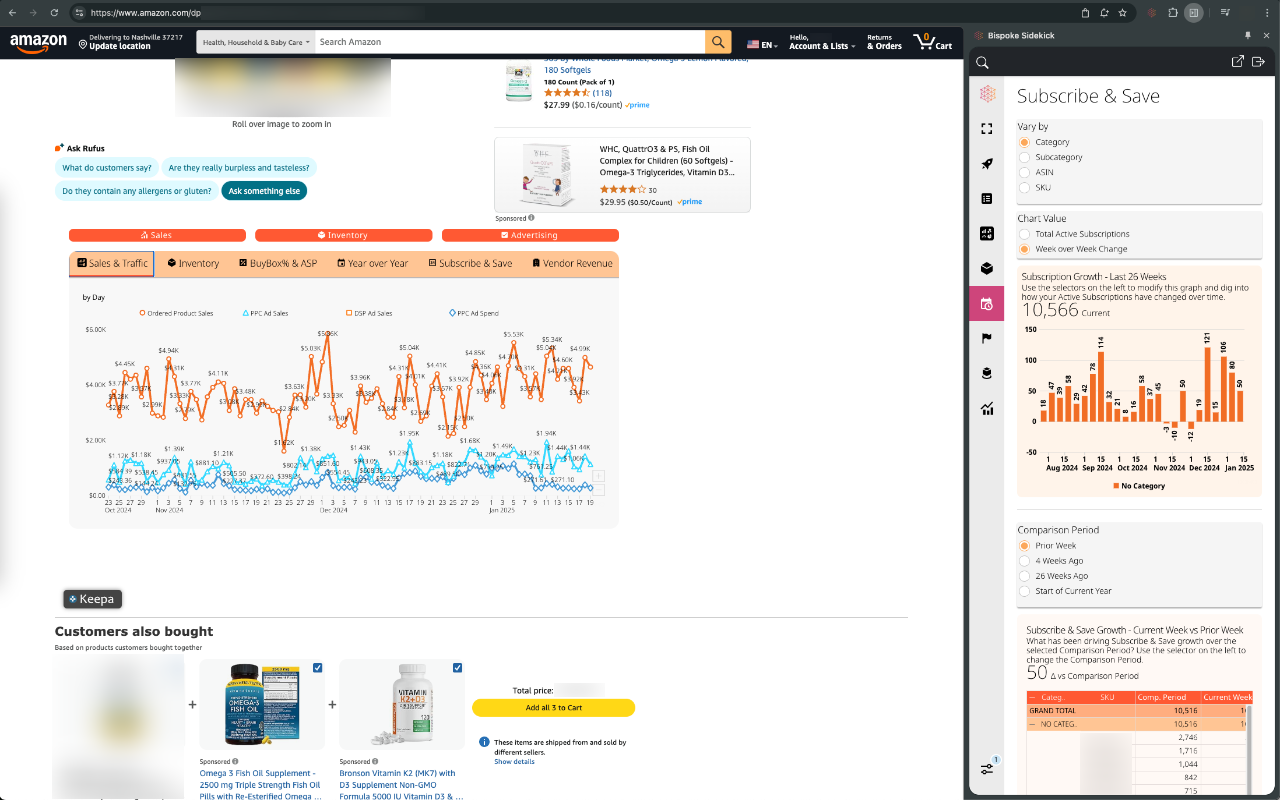This screenshot has height=800, width=1280.
Task: Go to the Amazon home logo
Action: point(38,43)
